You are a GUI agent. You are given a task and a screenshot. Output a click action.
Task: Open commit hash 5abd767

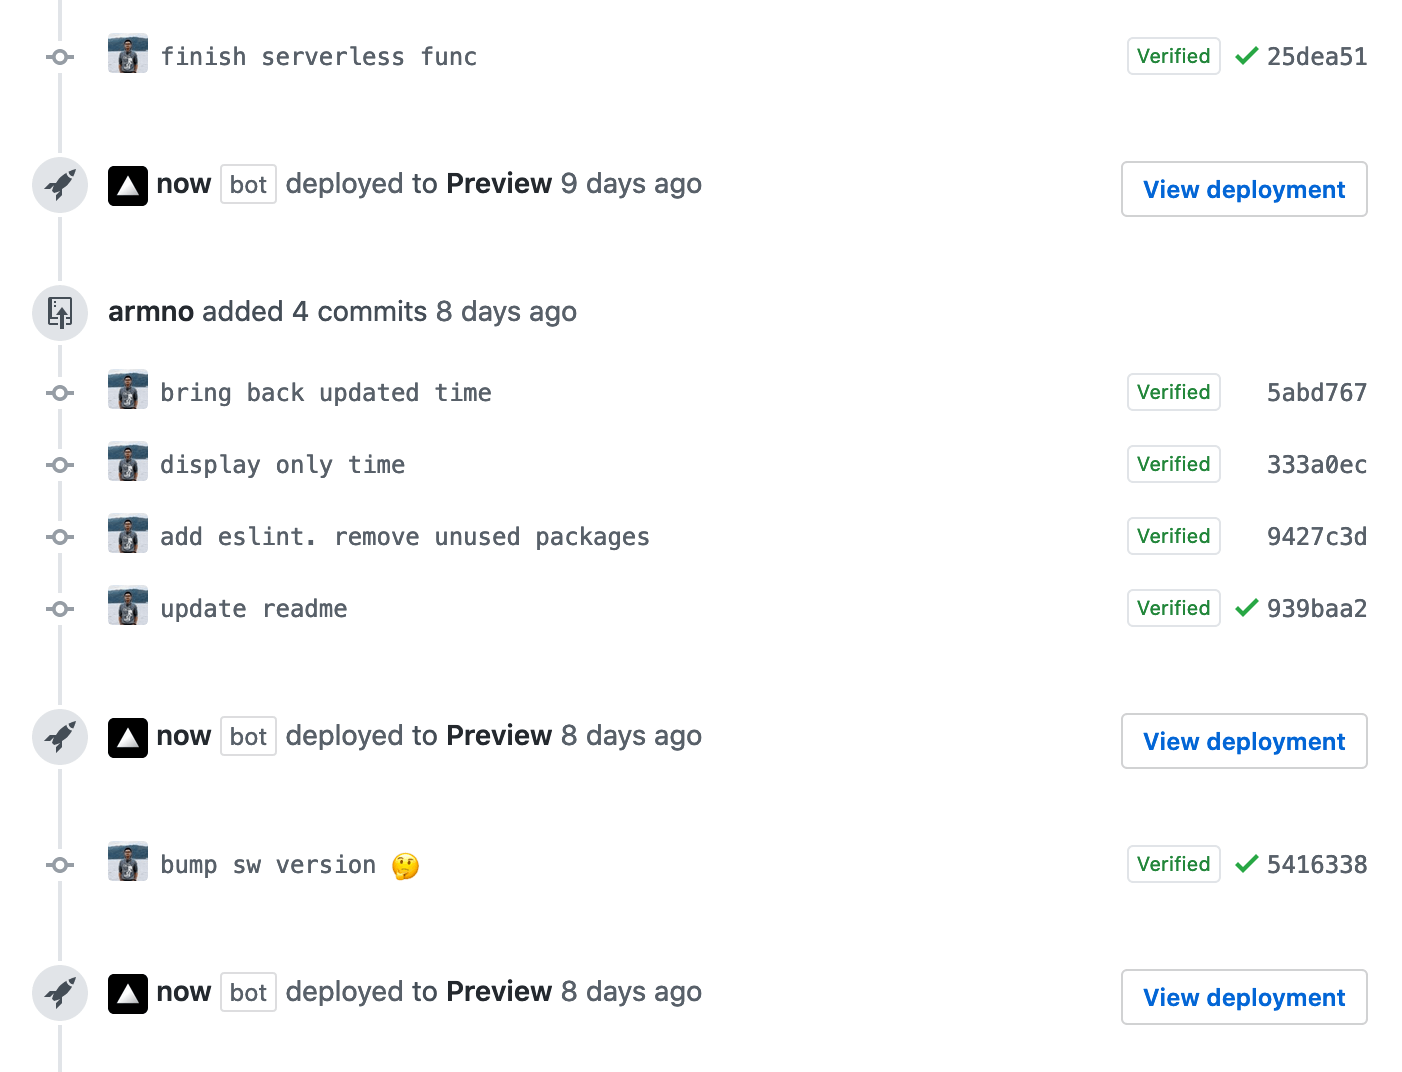pyautogui.click(x=1316, y=392)
